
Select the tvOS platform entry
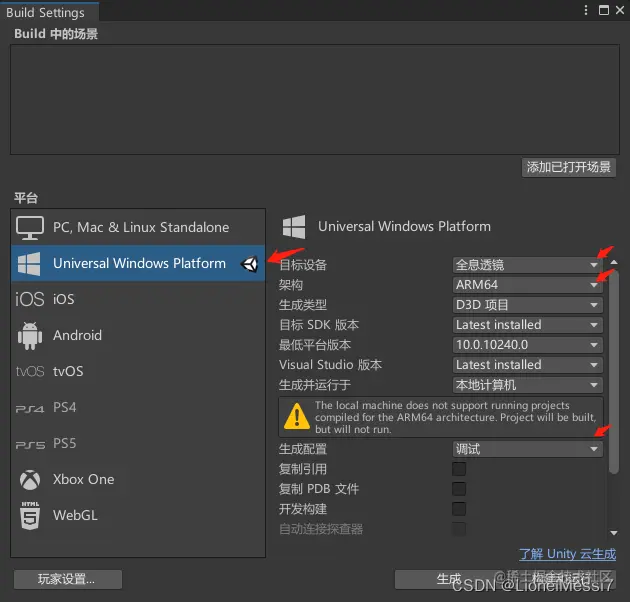point(138,371)
